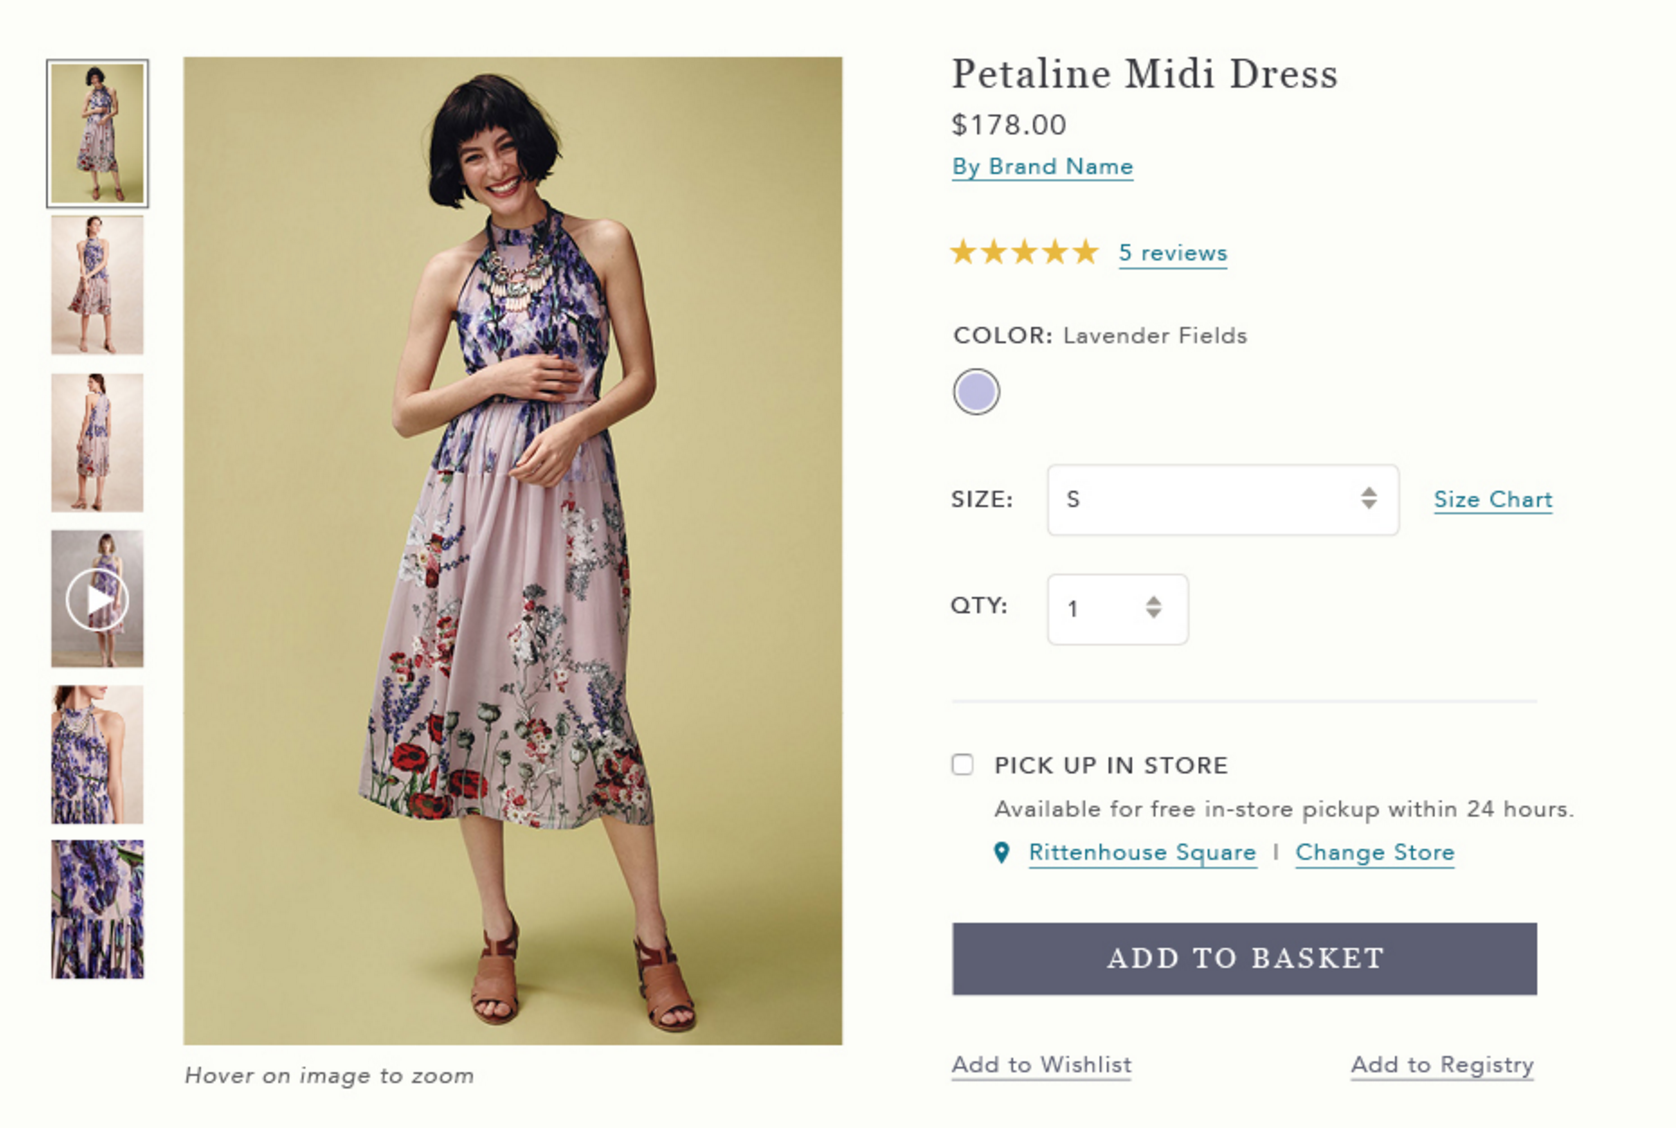The height and width of the screenshot is (1128, 1676).
Task: View the back-view dress thumbnail
Action: [97, 442]
